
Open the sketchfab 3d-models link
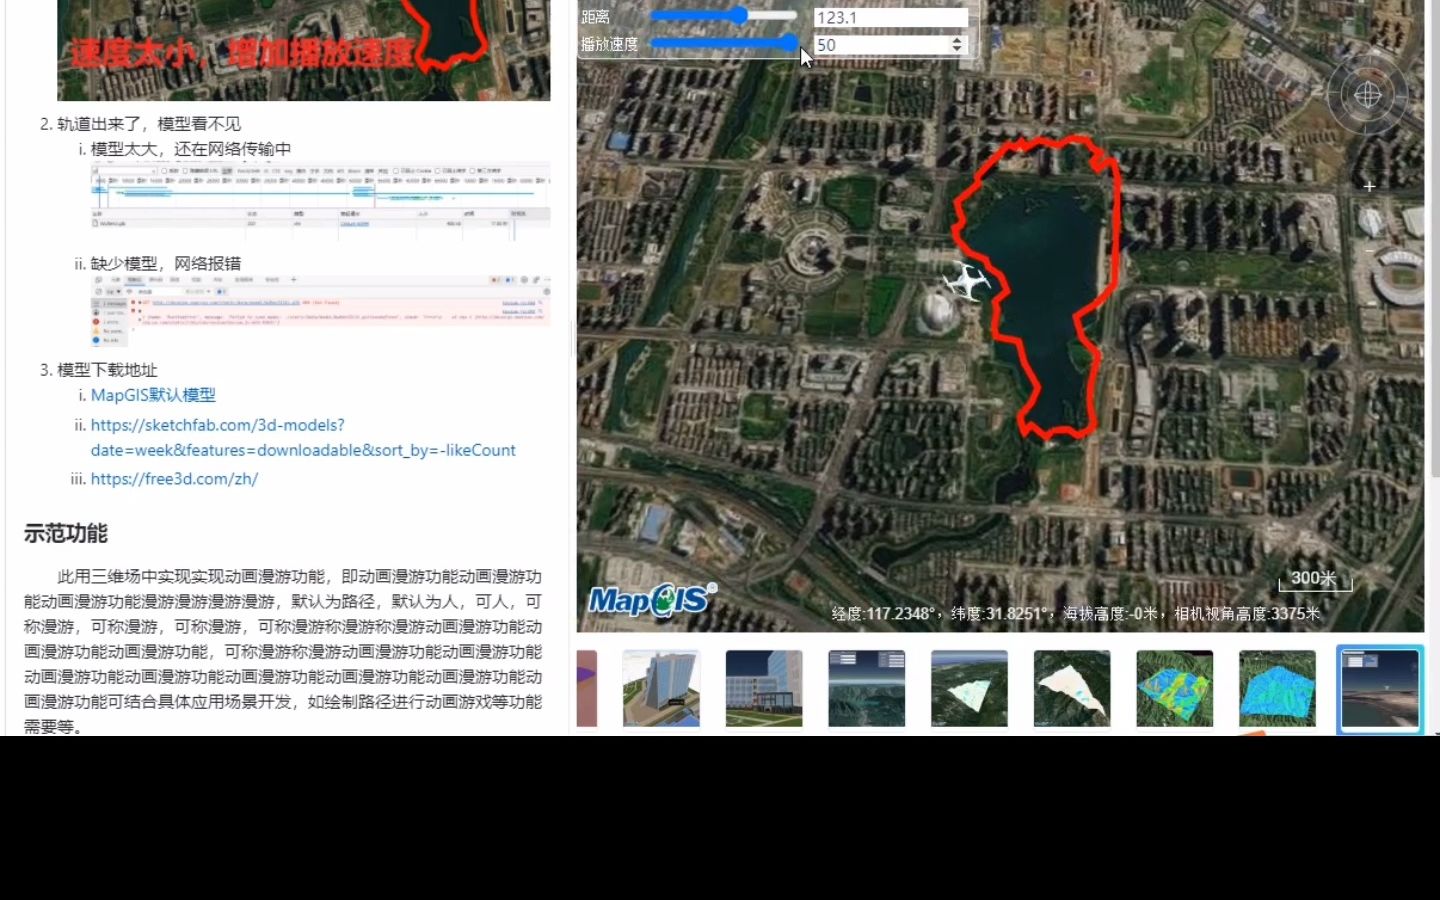(216, 425)
